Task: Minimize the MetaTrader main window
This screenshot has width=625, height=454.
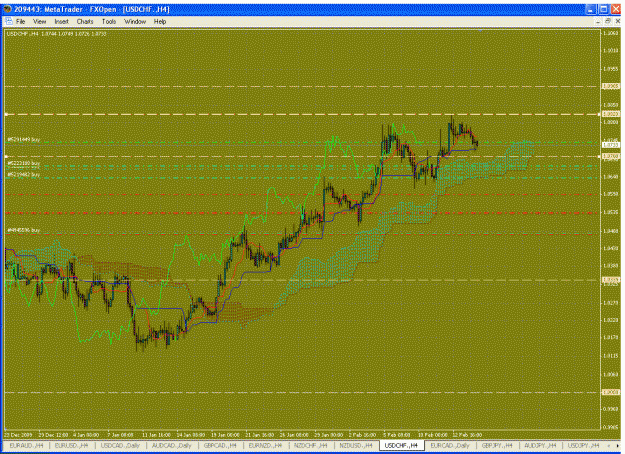Action: tap(592, 9)
